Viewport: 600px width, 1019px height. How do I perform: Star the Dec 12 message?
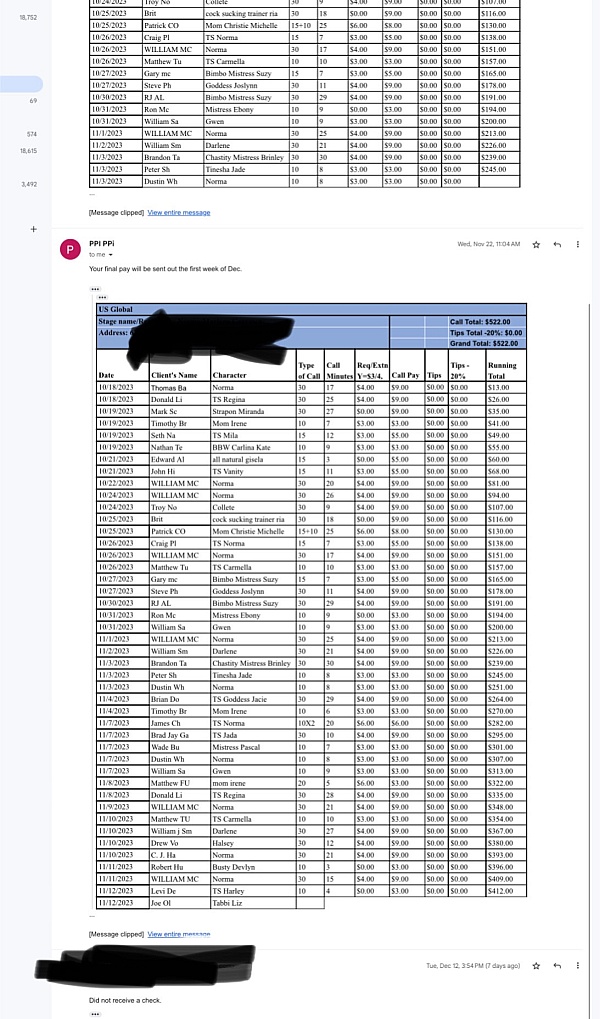536,966
